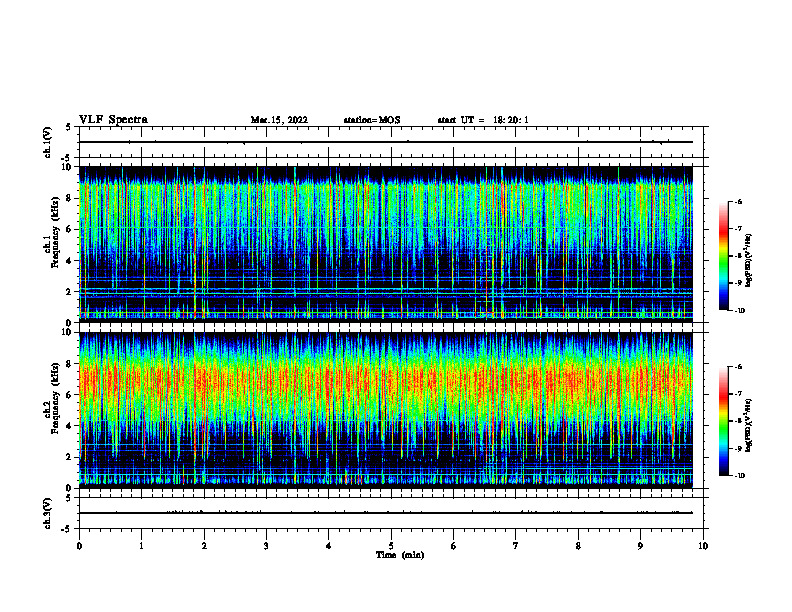
Task: Click the ch.2 frequency axis "6" tick
Action: (69, 395)
